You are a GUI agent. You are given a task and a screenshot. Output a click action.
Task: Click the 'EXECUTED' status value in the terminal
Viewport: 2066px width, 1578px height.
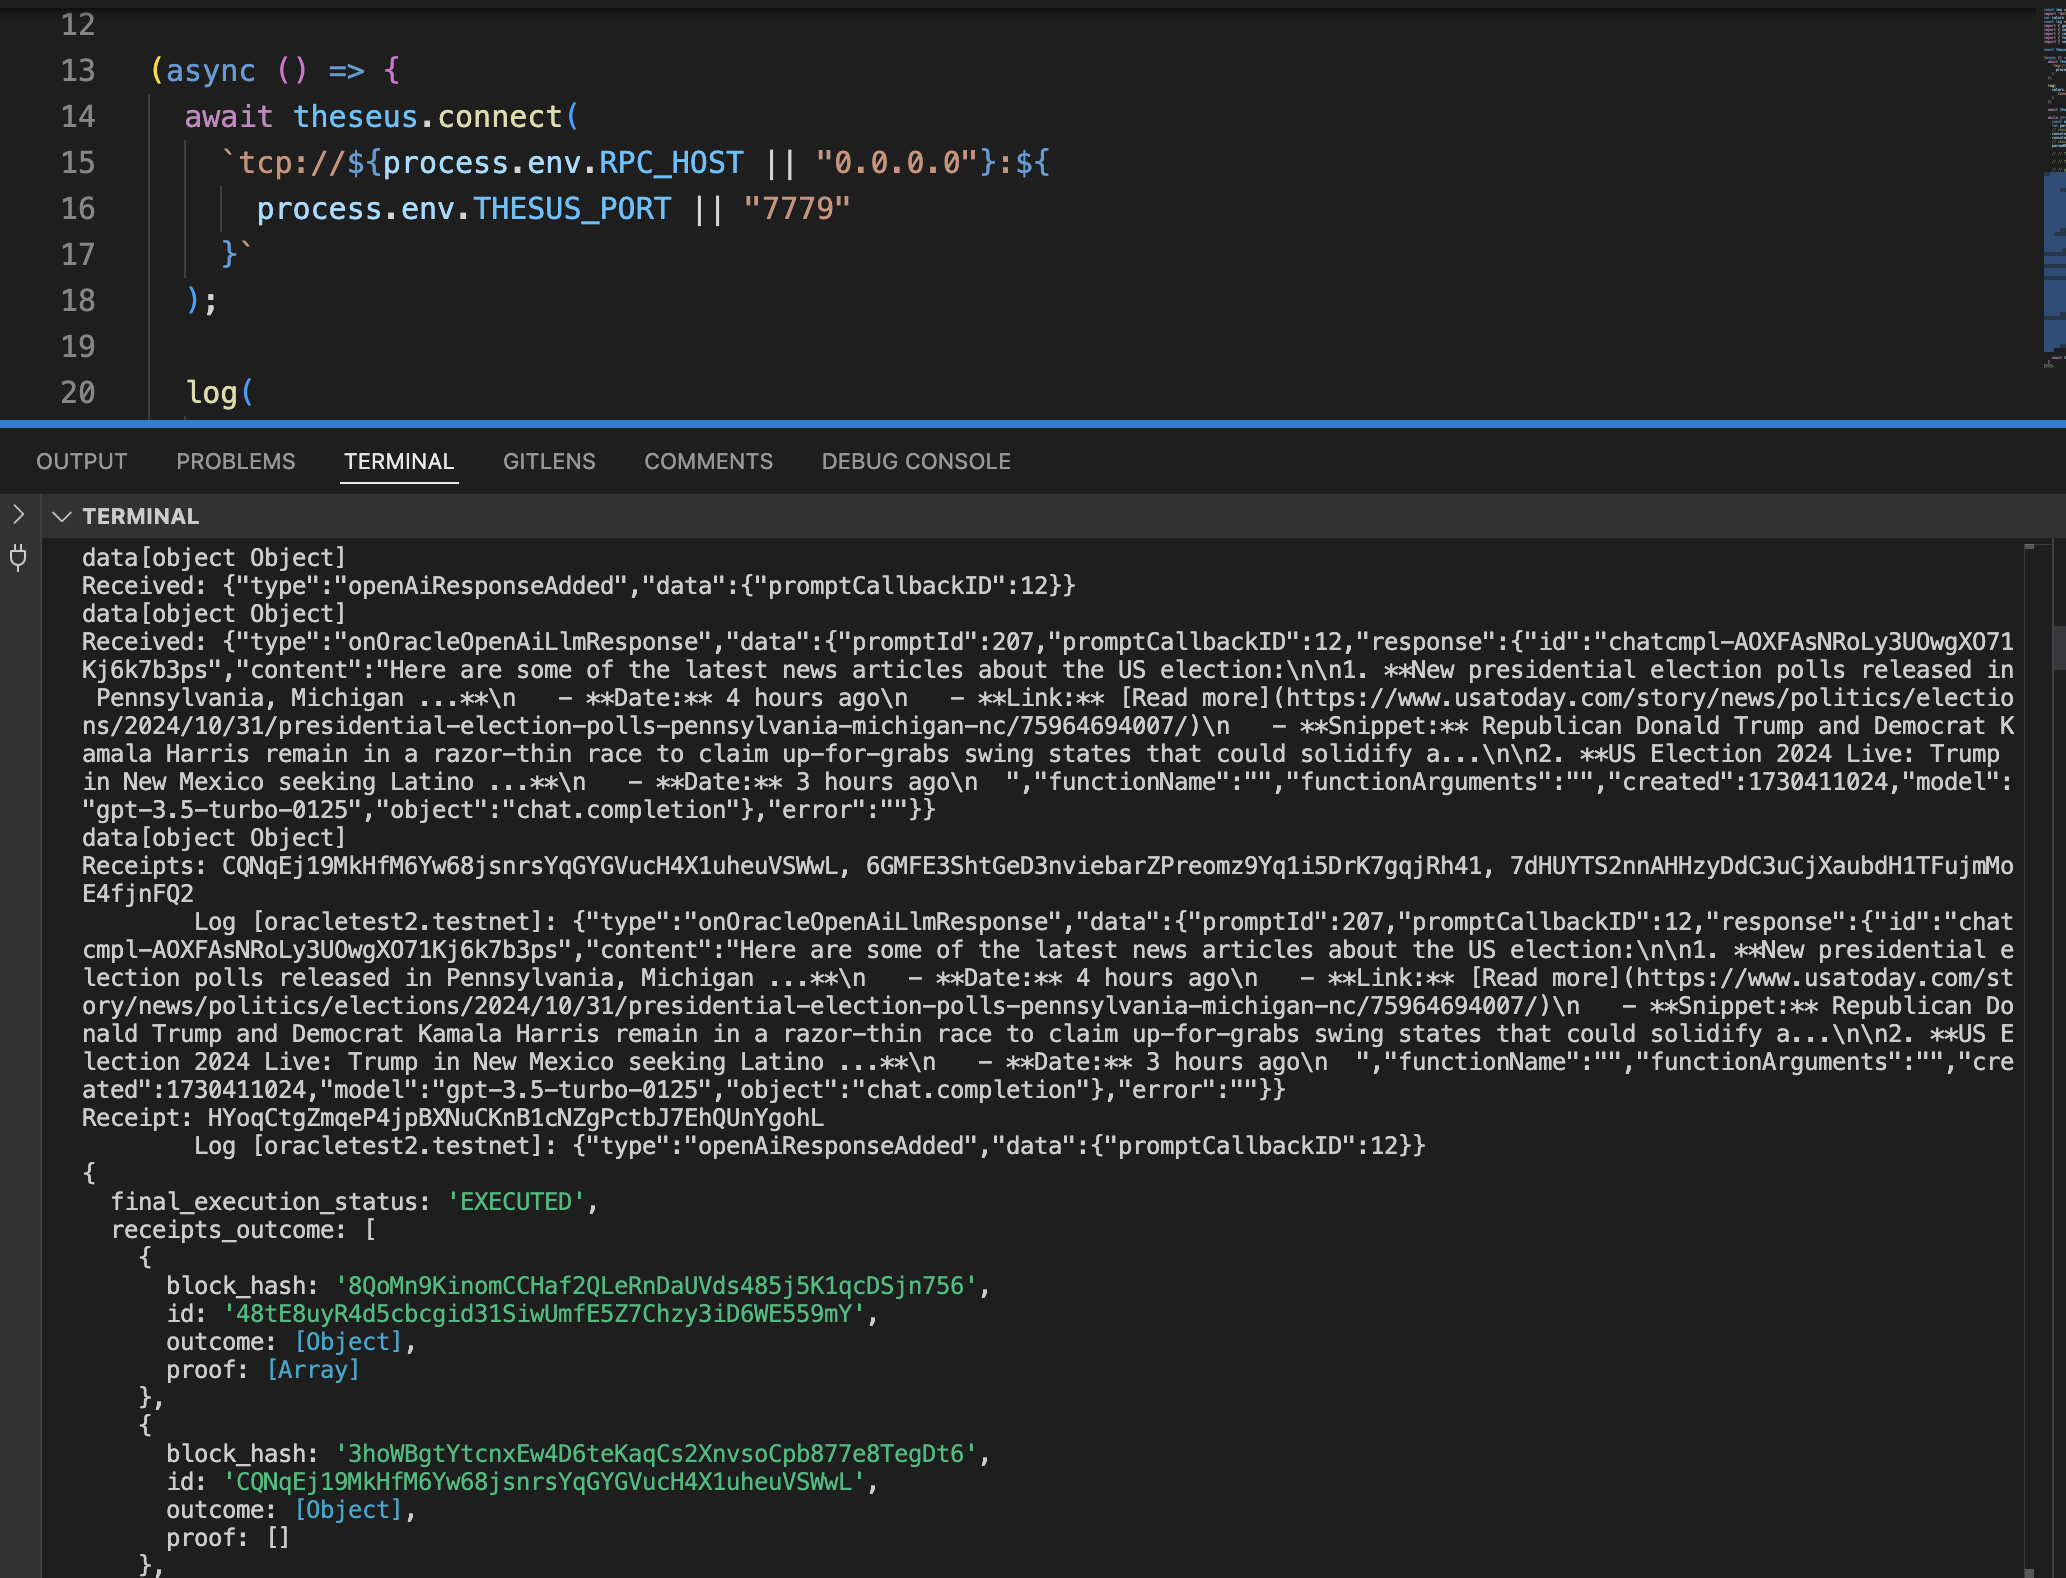point(515,1202)
